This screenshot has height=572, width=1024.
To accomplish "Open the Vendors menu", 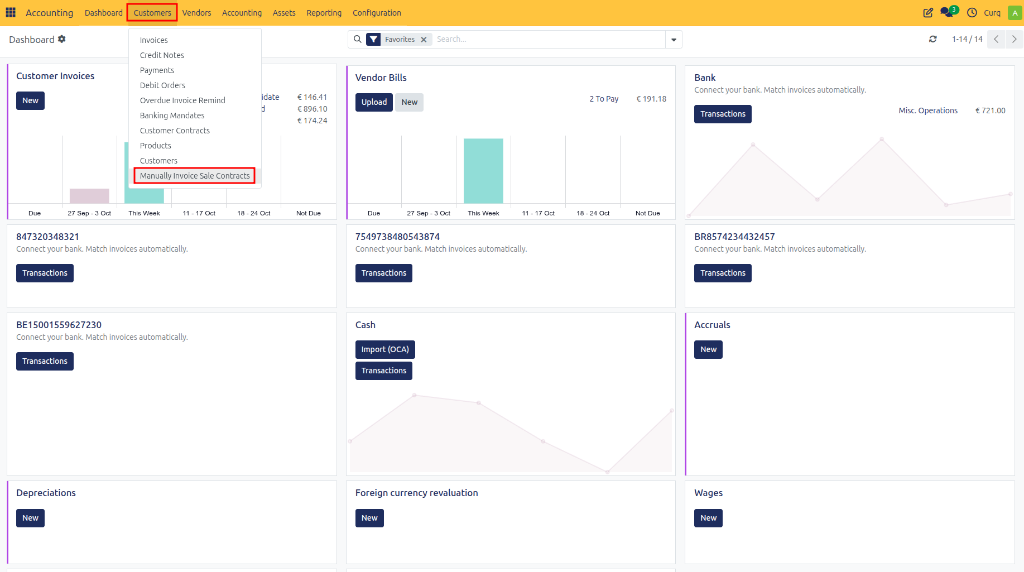I will click(197, 12).
